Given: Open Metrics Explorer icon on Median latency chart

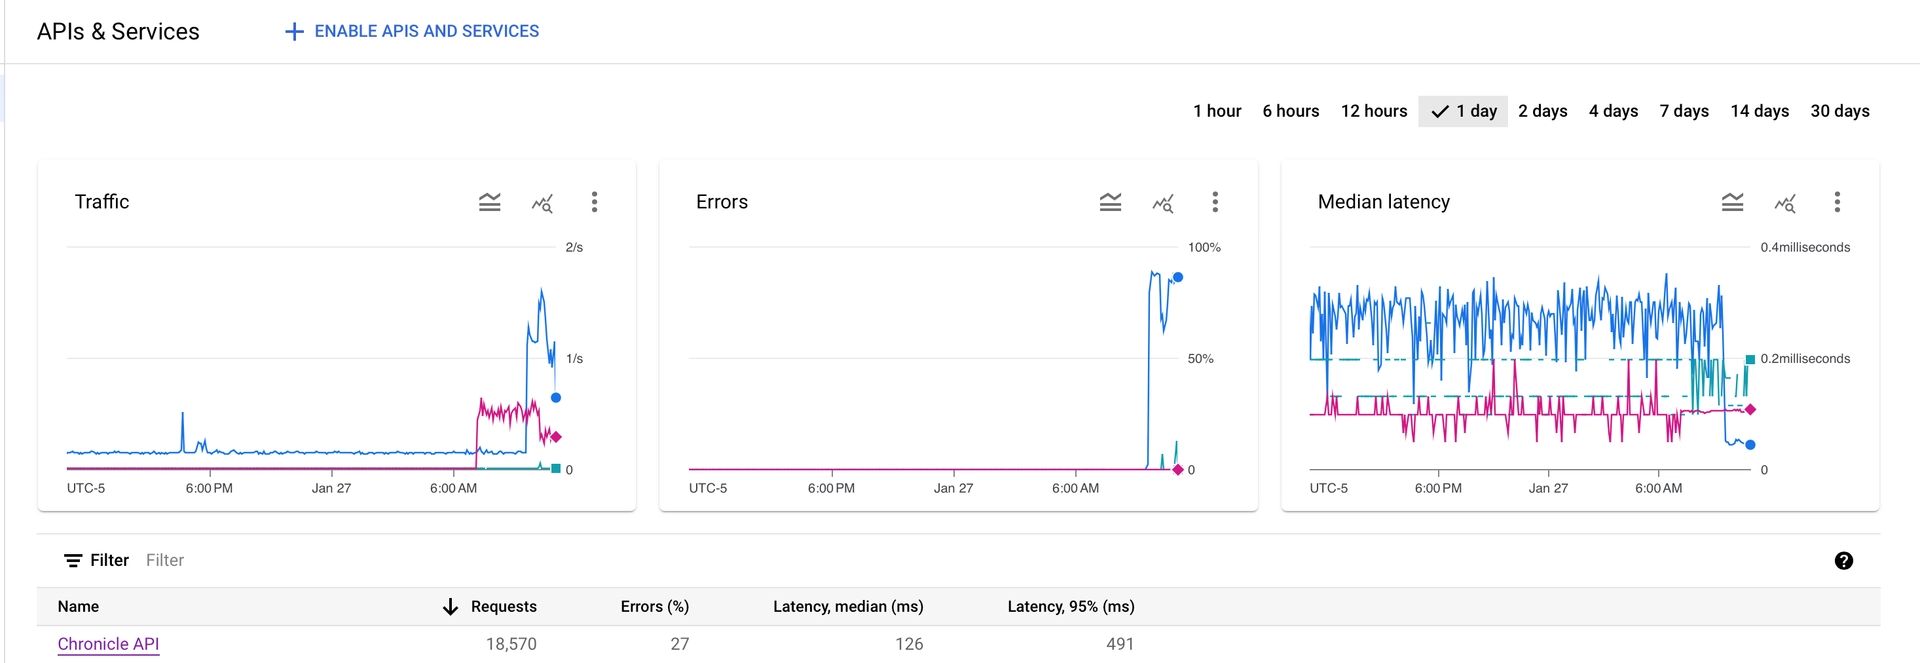Looking at the screenshot, I should point(1785,204).
